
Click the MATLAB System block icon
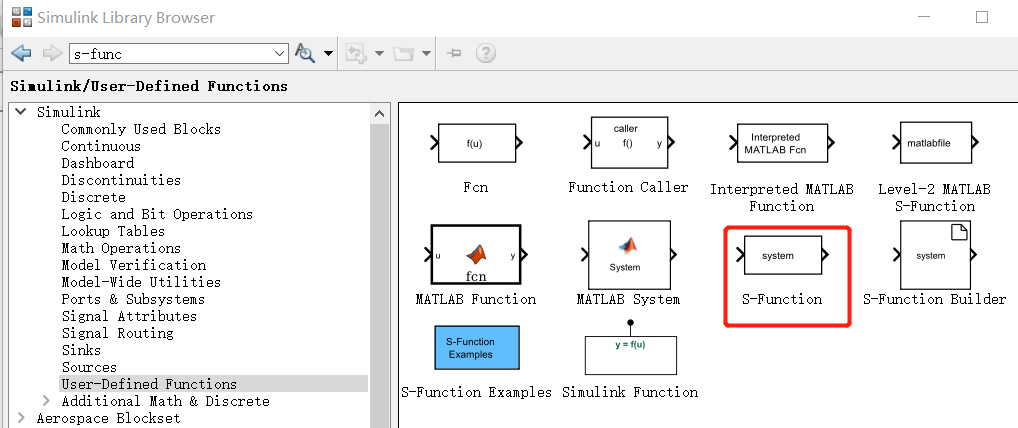coord(629,255)
